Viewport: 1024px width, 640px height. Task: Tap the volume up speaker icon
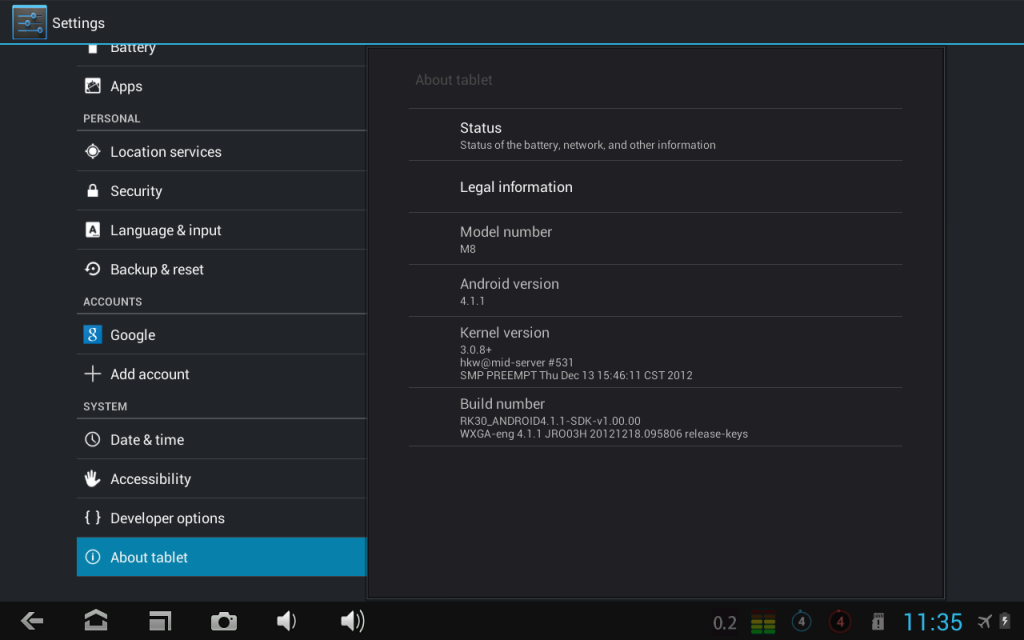point(353,620)
